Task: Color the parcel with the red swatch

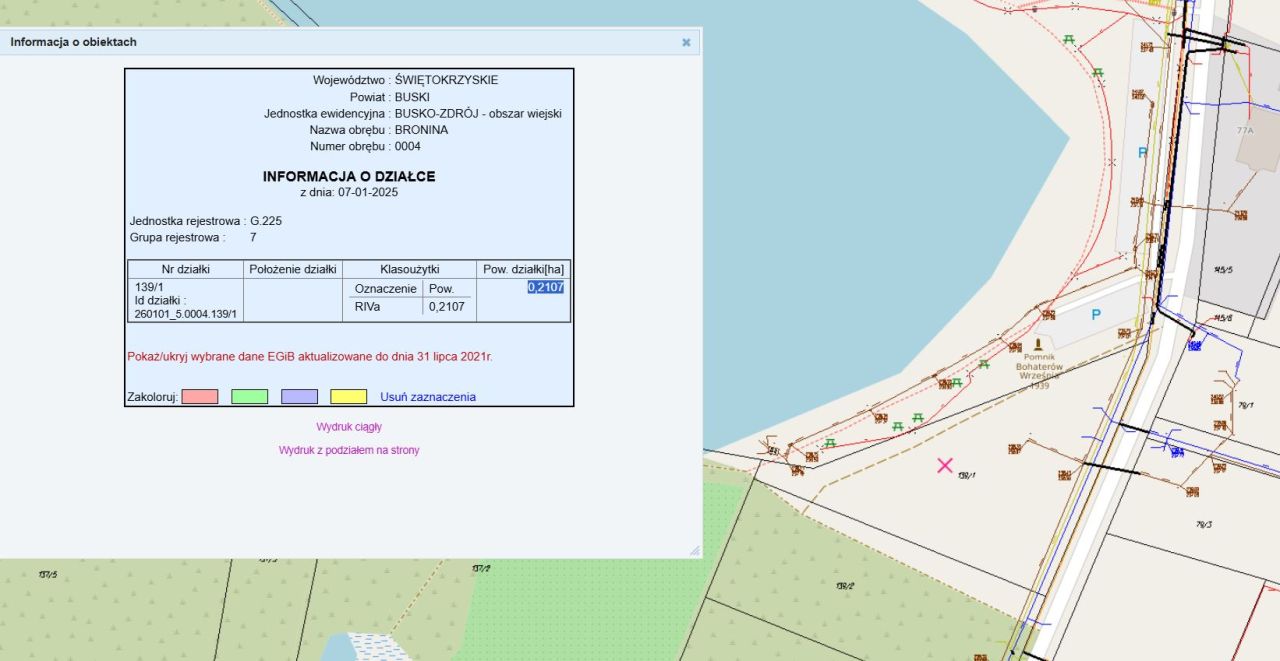Action: click(200, 397)
